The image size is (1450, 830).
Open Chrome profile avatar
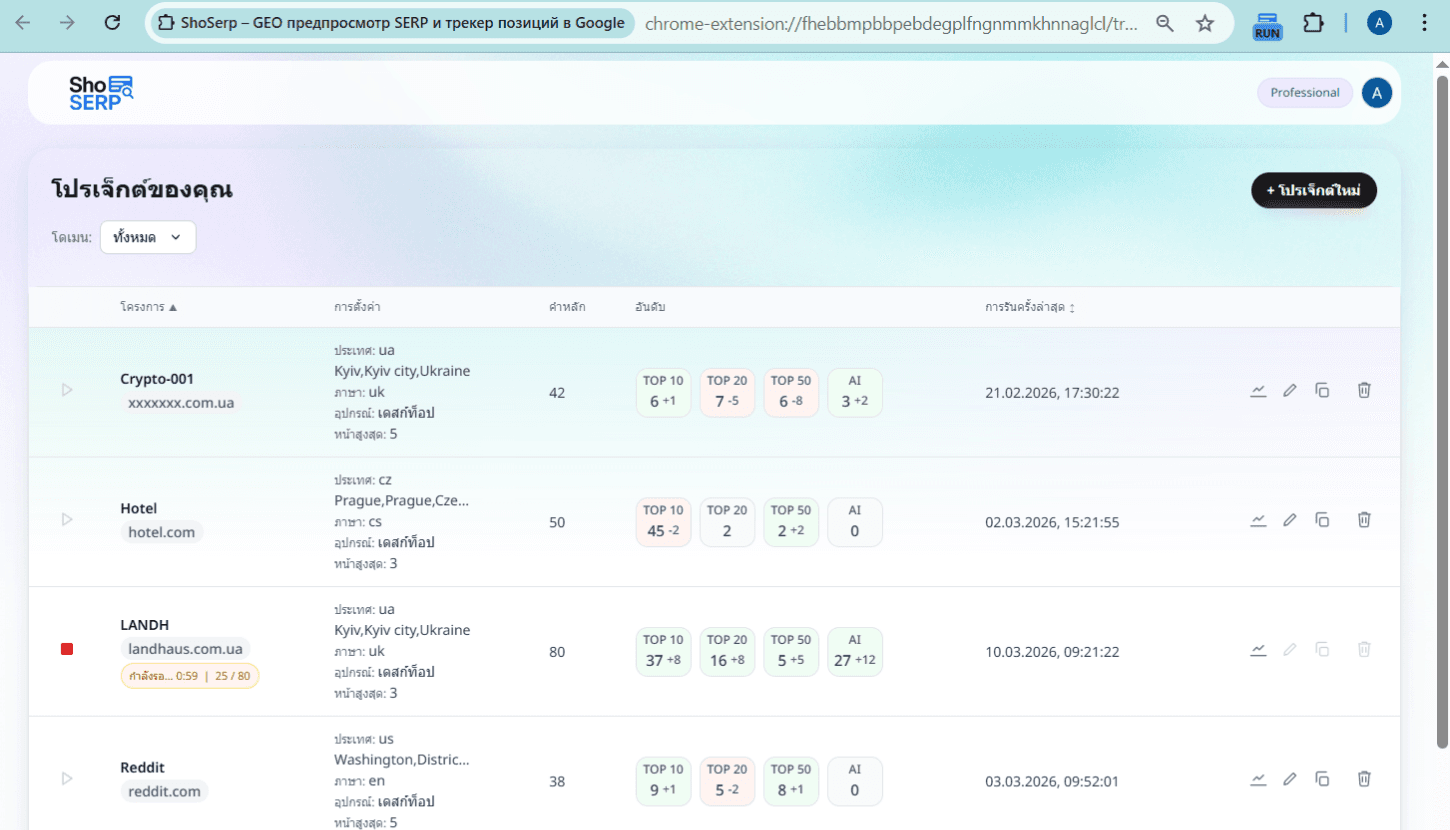1379,23
